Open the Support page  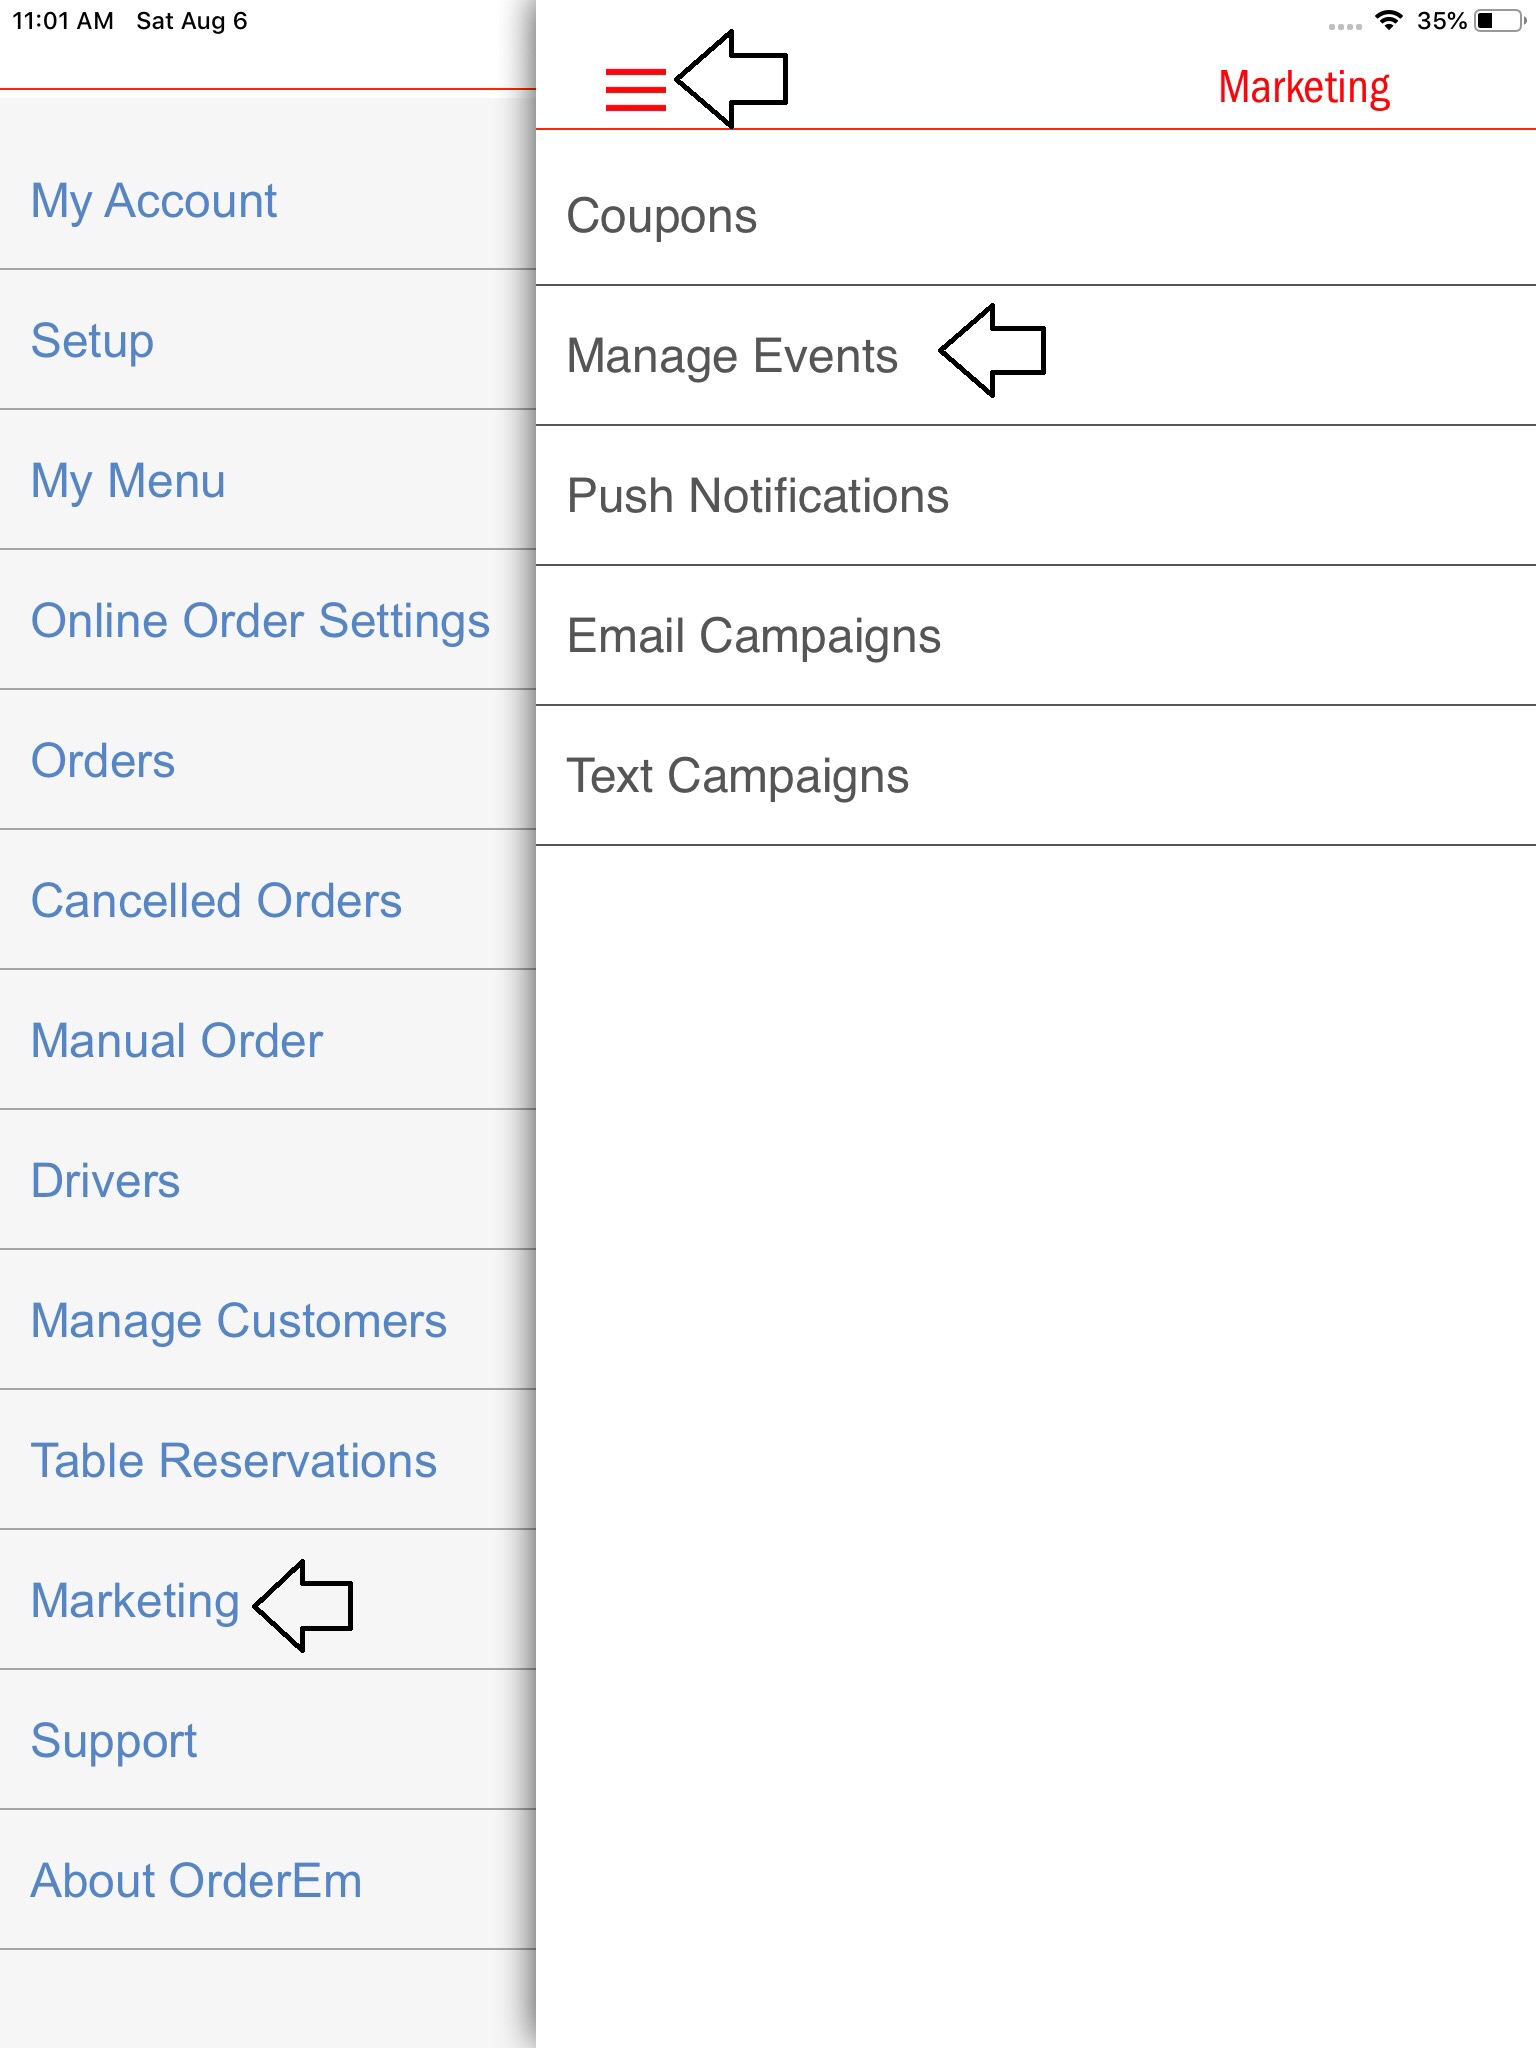click(x=114, y=1740)
